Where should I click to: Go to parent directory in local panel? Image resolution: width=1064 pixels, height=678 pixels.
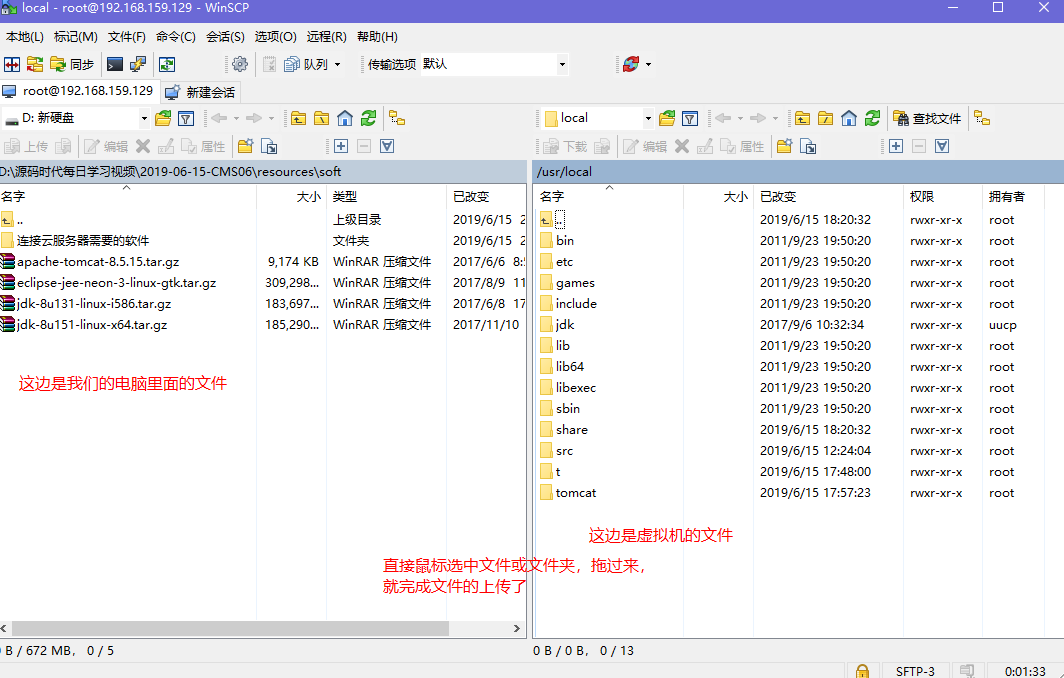click(x=299, y=119)
